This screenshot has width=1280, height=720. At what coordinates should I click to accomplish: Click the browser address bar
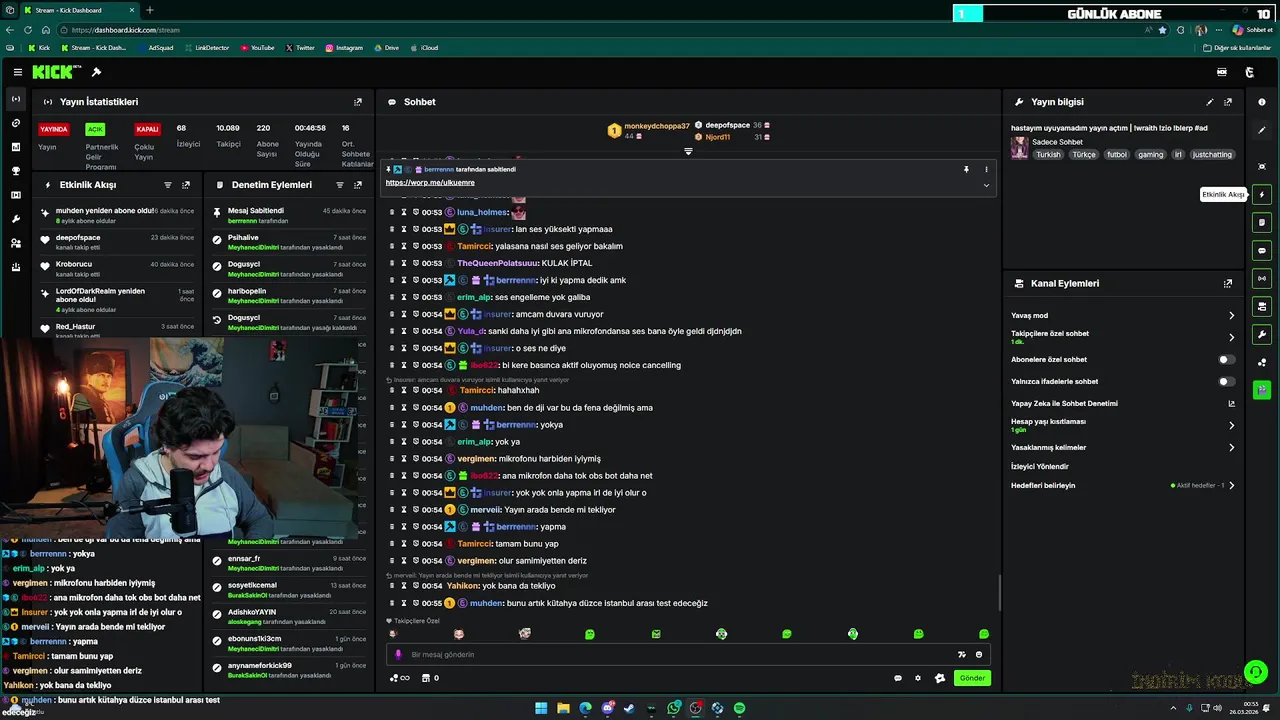click(x=600, y=30)
